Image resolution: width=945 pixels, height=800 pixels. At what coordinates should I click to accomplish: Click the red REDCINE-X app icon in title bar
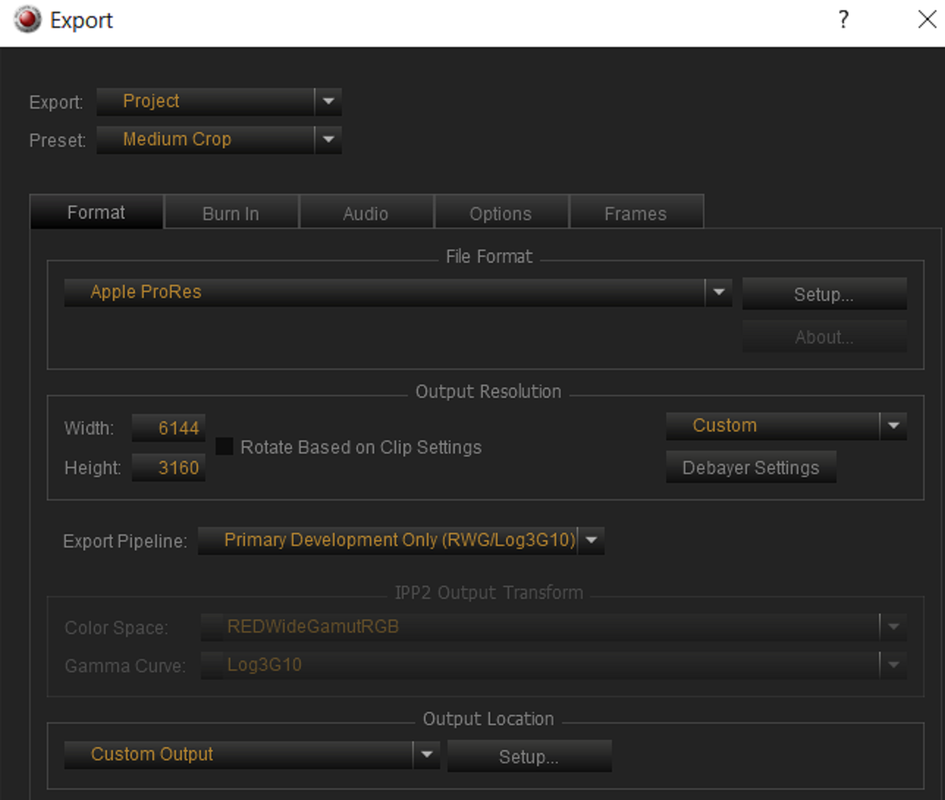coord(27,19)
